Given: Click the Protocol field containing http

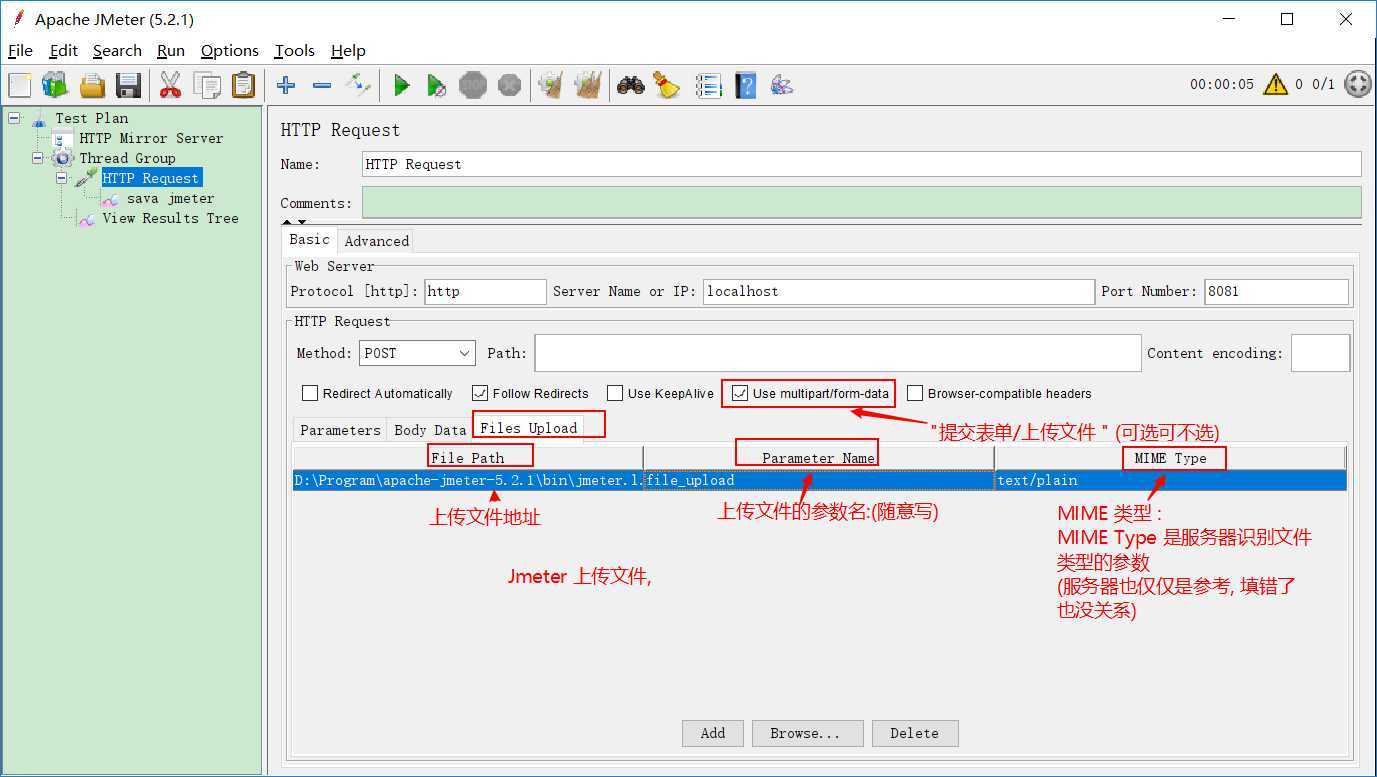Looking at the screenshot, I should tap(486, 292).
